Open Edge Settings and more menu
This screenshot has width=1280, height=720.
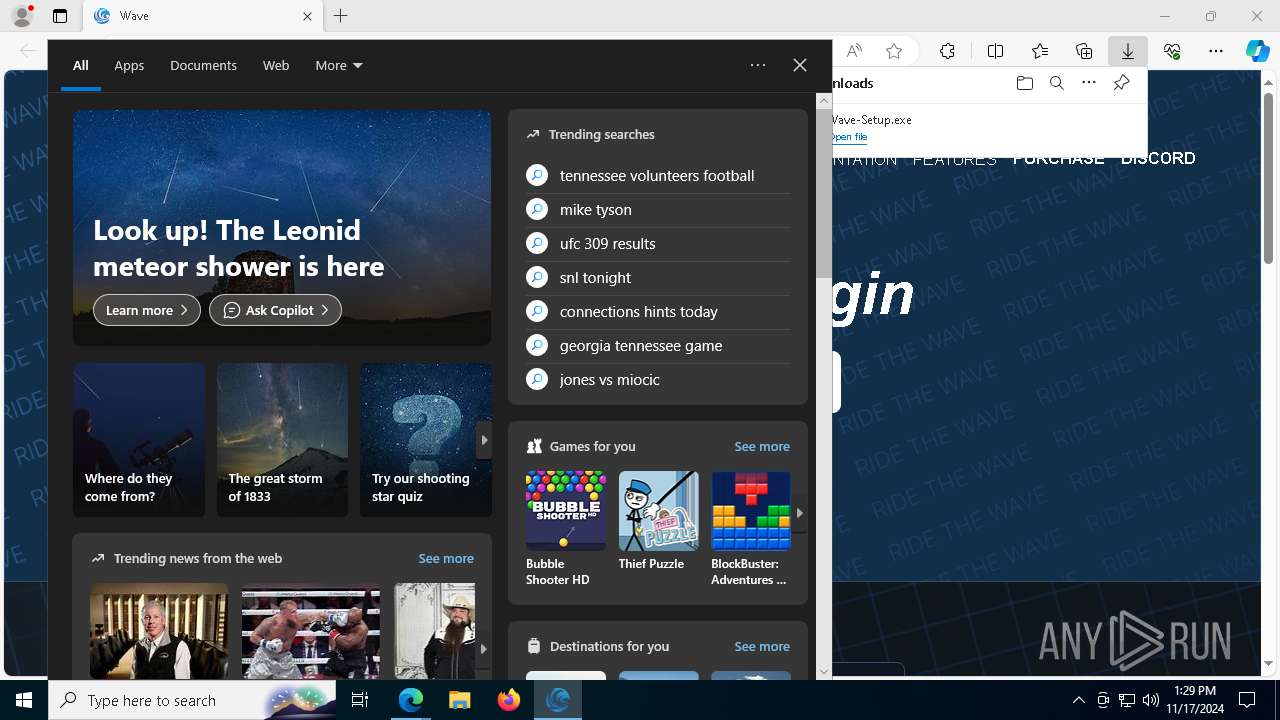pos(1216,51)
